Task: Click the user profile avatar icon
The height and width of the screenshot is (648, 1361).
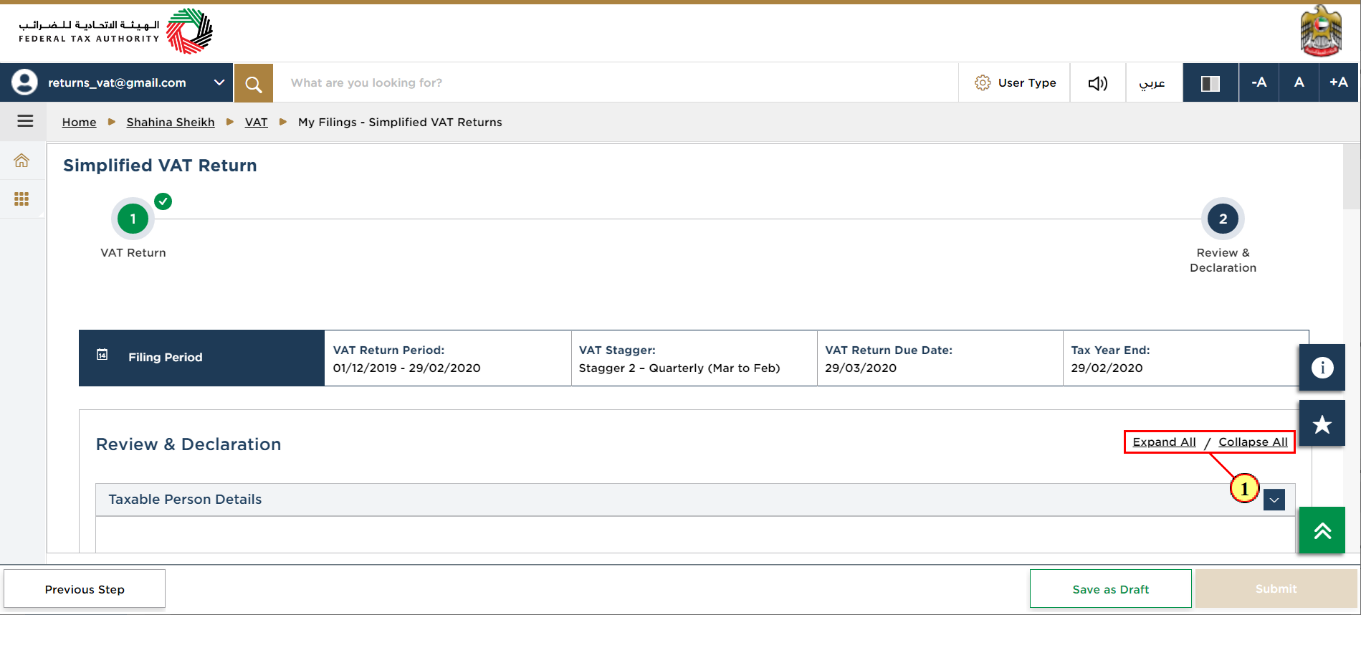Action: pyautogui.click(x=24, y=83)
